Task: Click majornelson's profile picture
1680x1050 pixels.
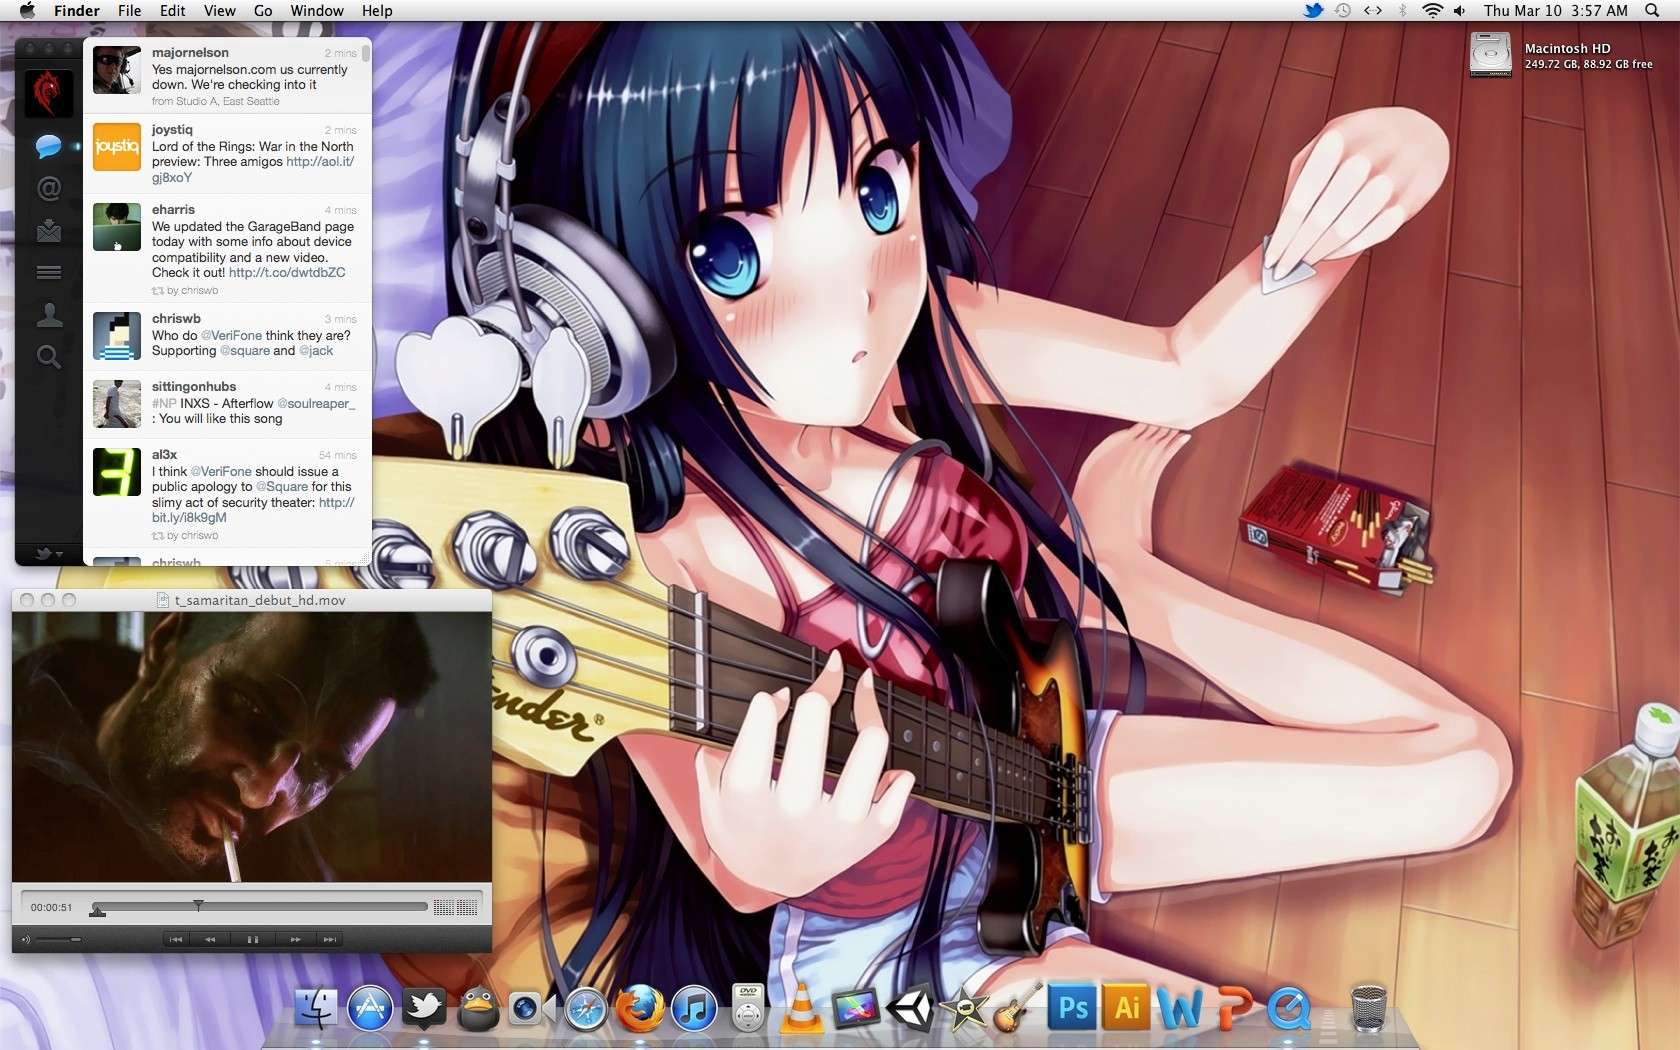Action: click(x=117, y=70)
